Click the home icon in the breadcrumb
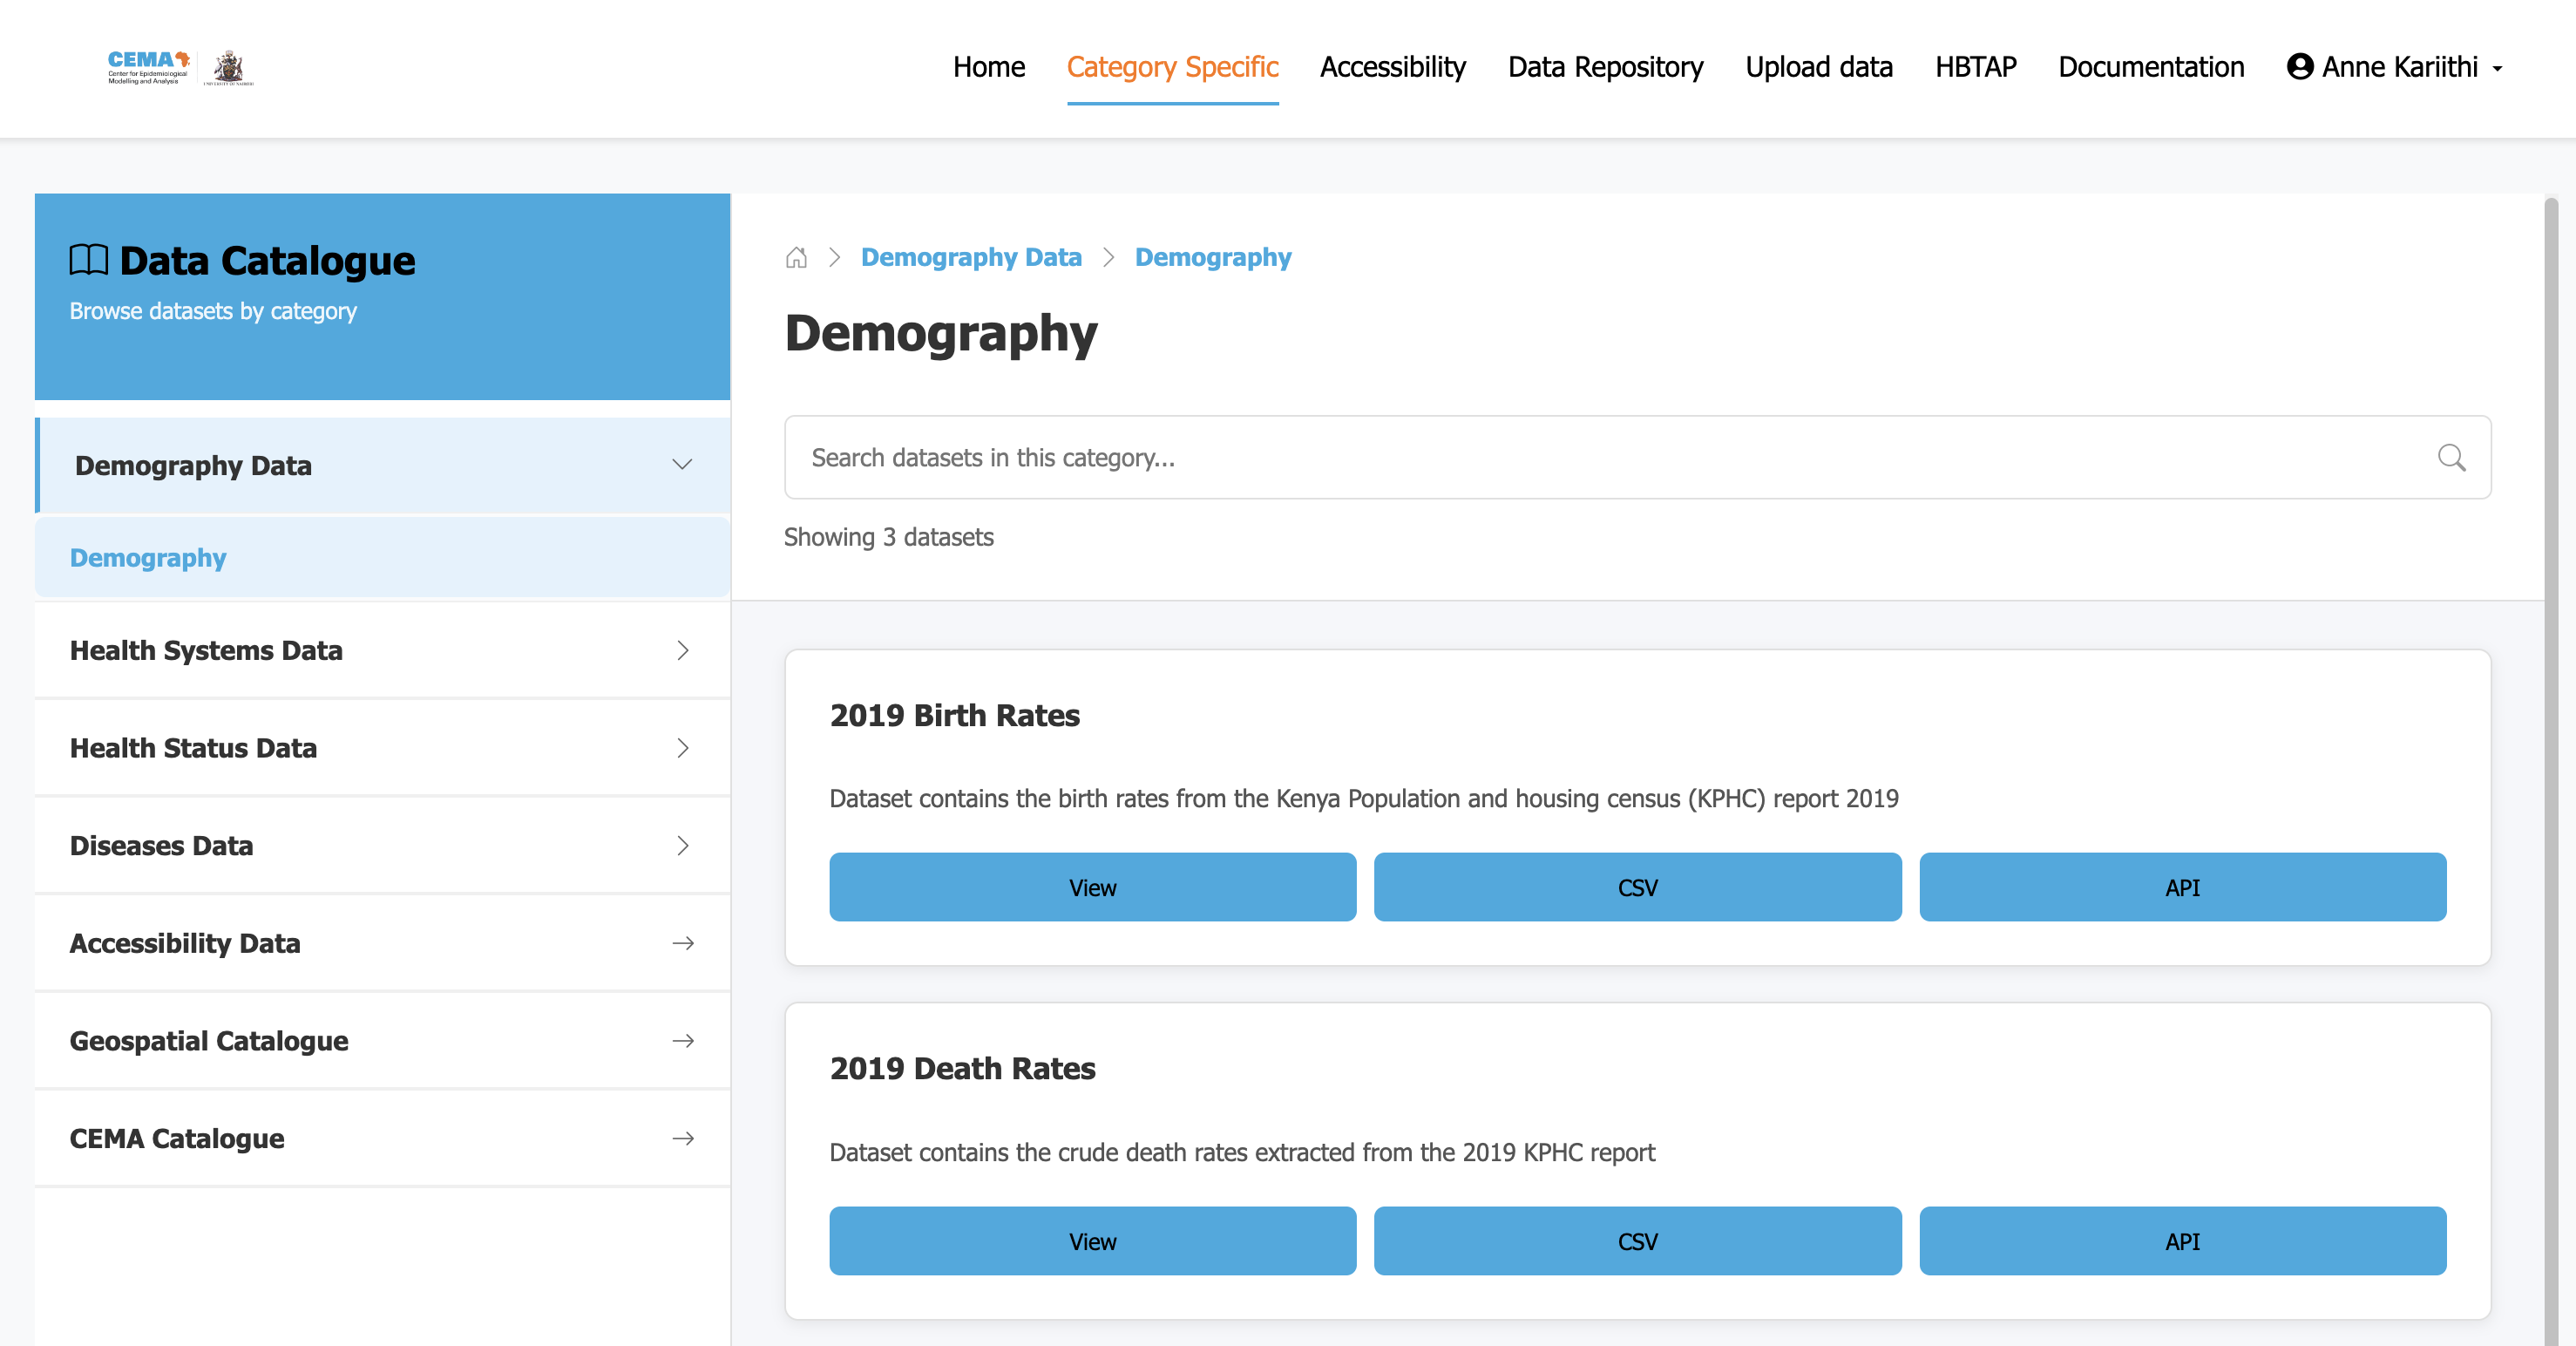This screenshot has width=2576, height=1346. pyautogui.click(x=797, y=257)
